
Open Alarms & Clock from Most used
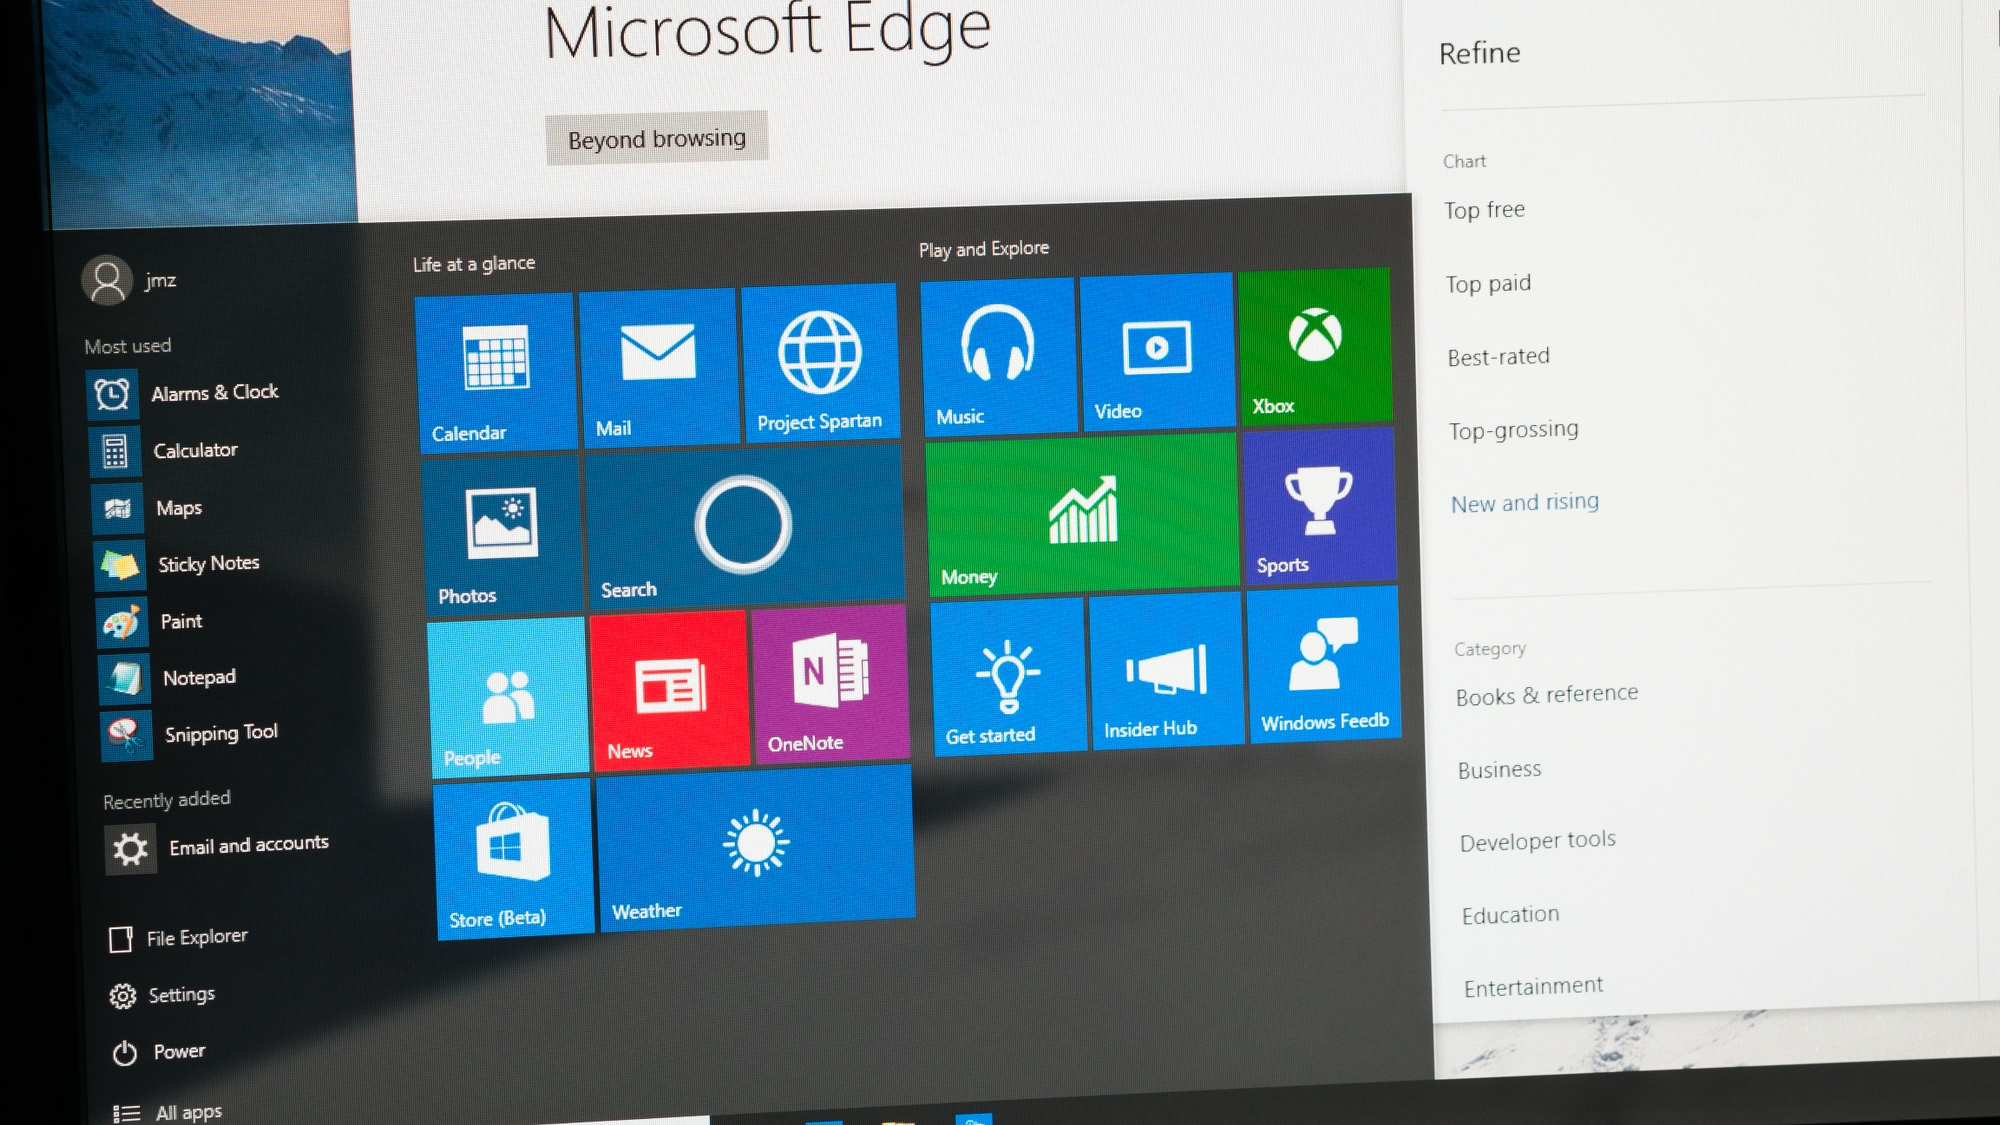[x=185, y=394]
